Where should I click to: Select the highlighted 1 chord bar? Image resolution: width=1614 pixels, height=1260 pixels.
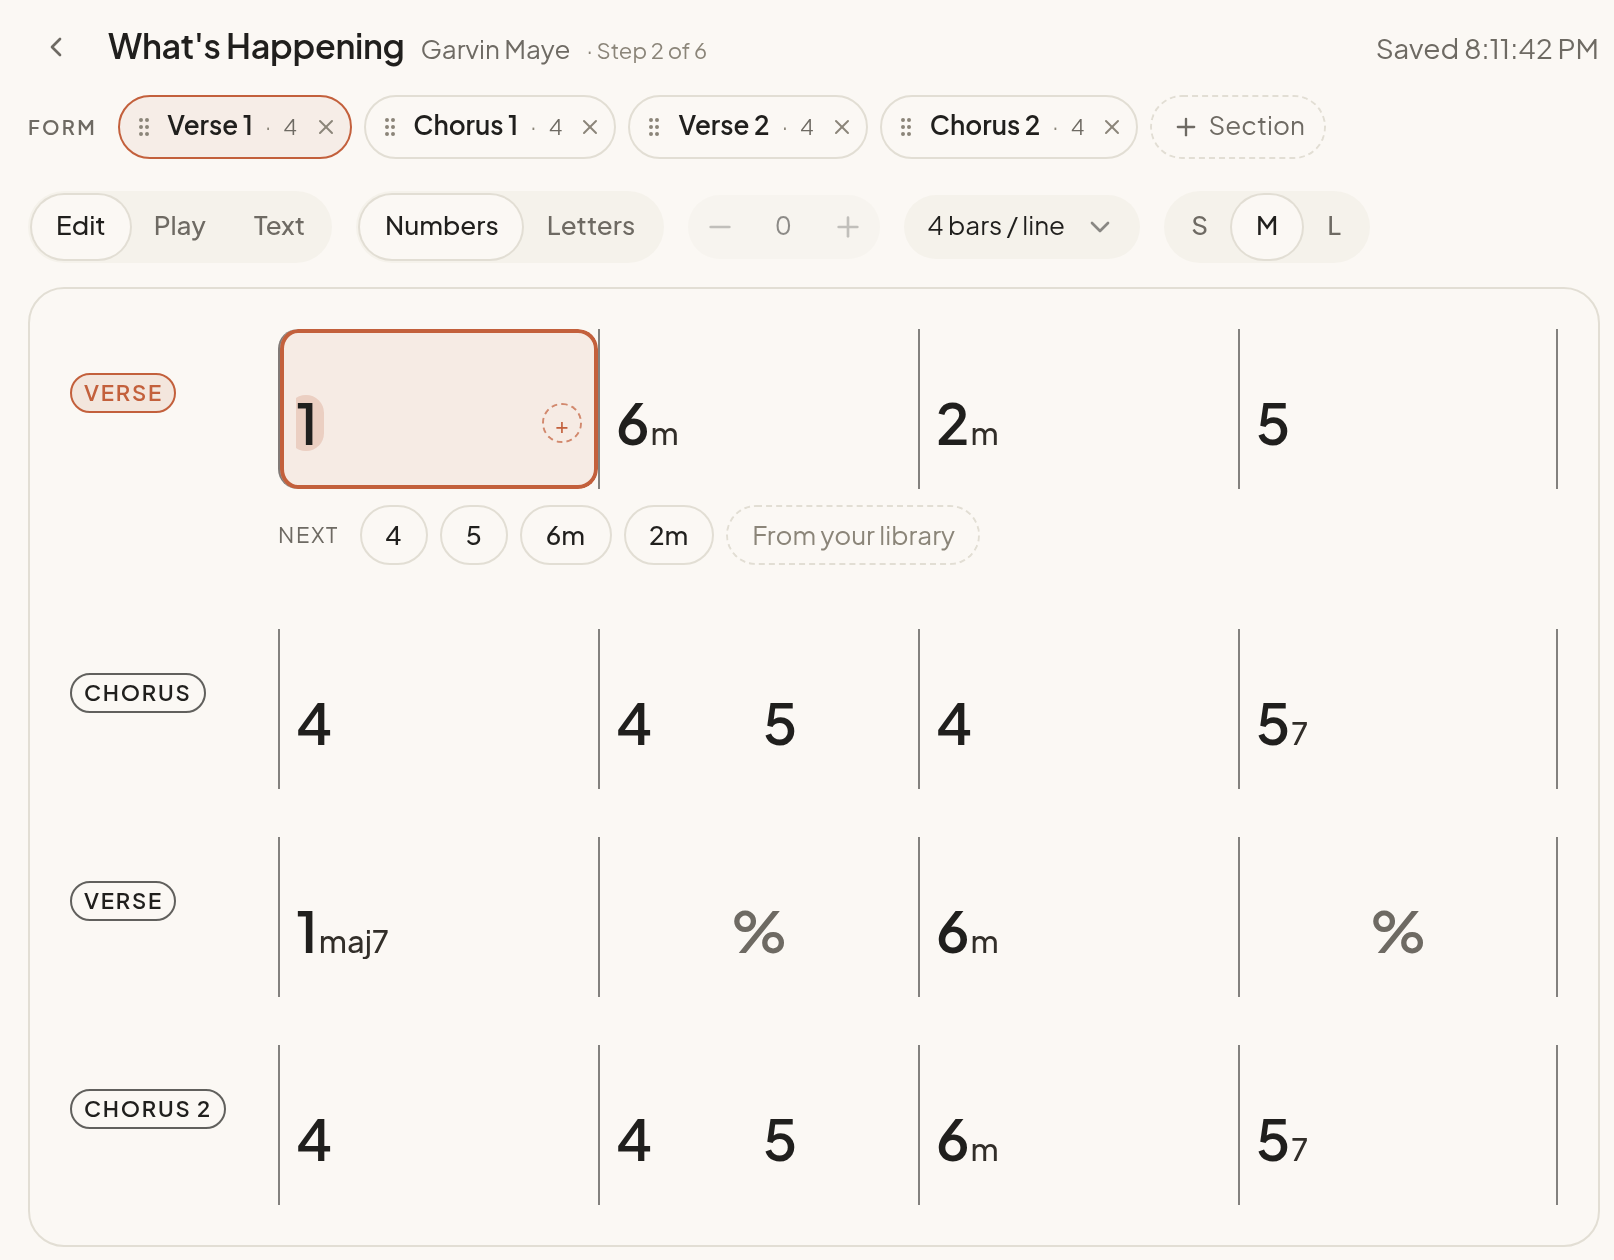(x=438, y=409)
